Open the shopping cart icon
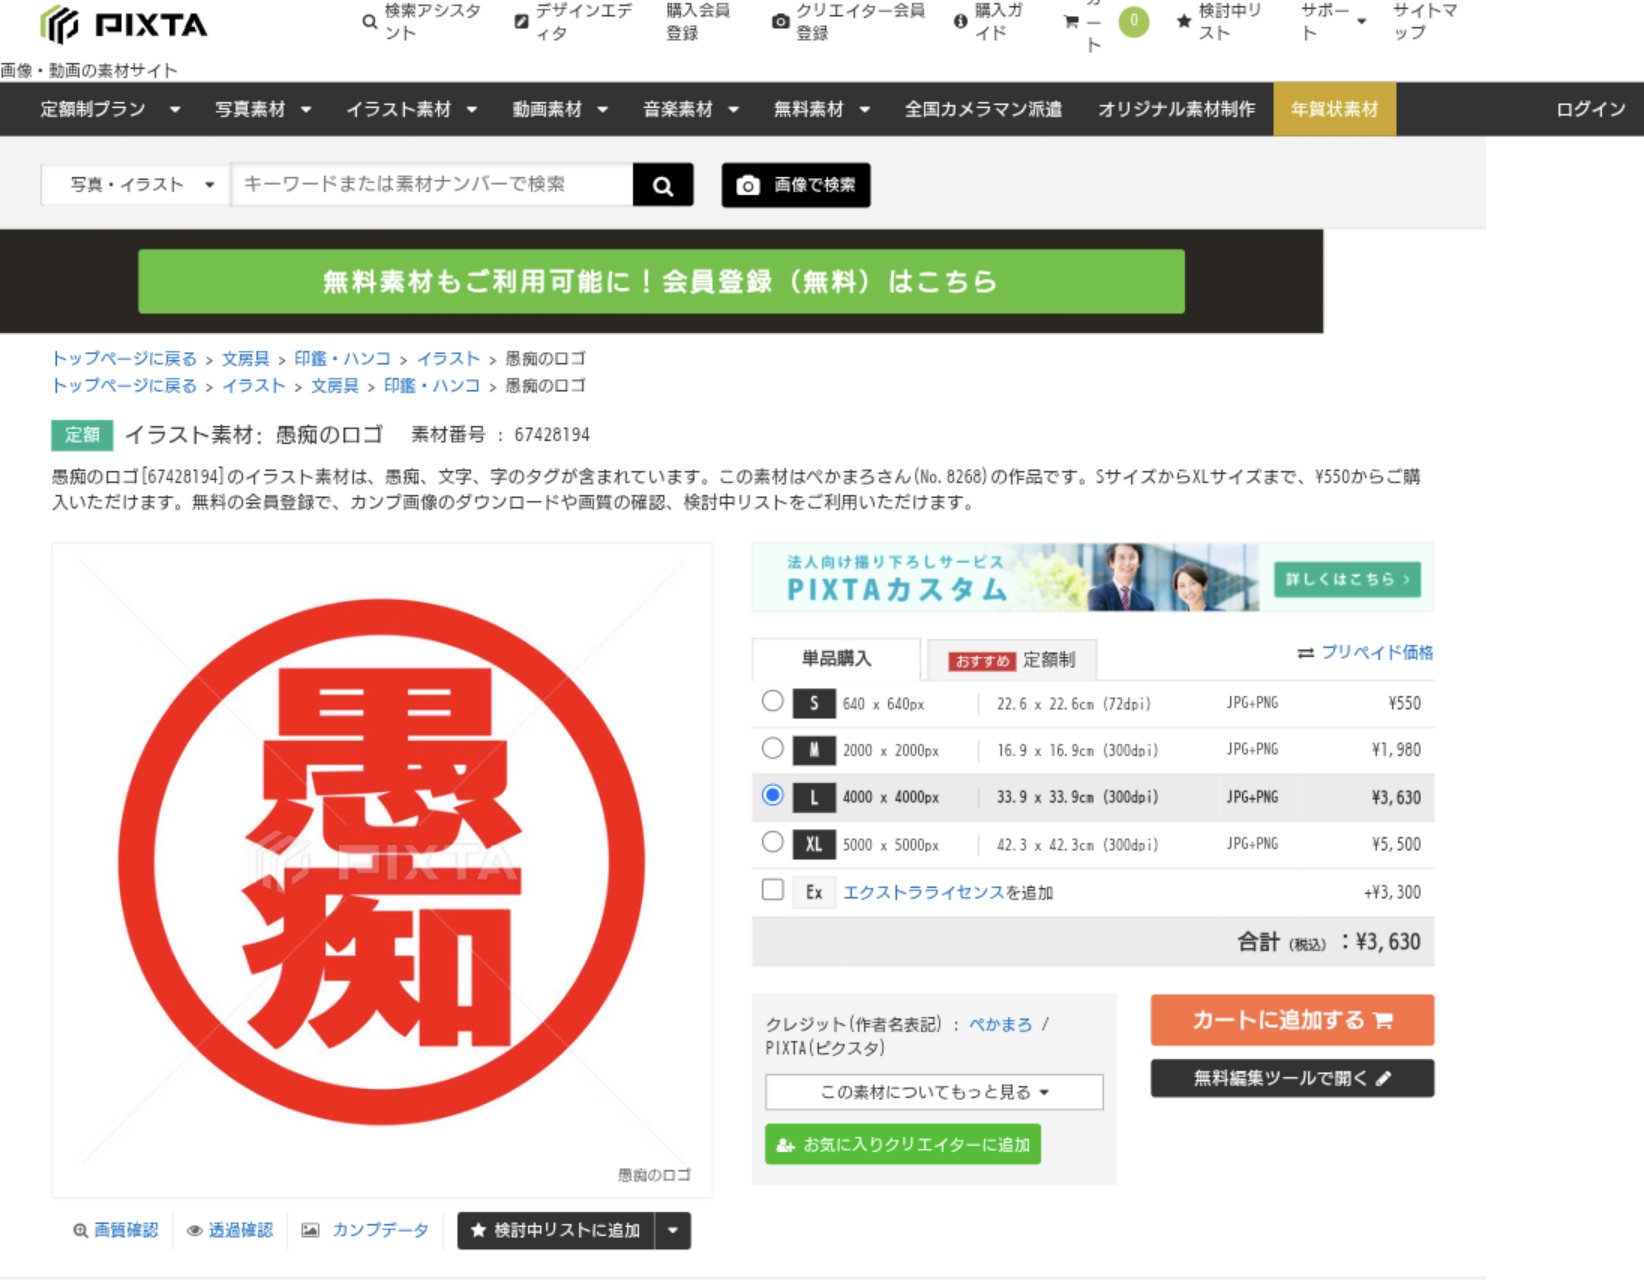1644x1280 pixels. pyautogui.click(x=1071, y=21)
